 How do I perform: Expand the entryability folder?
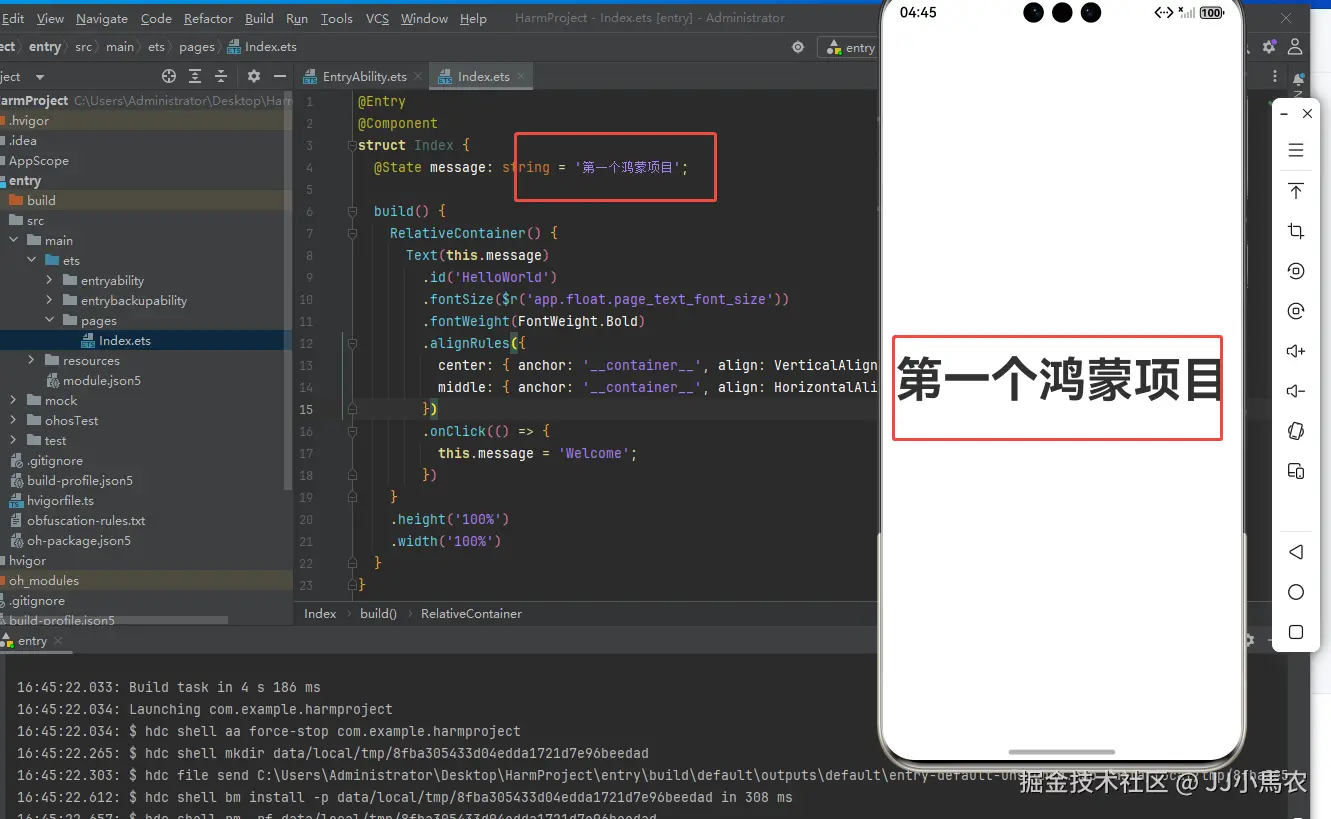tap(49, 280)
